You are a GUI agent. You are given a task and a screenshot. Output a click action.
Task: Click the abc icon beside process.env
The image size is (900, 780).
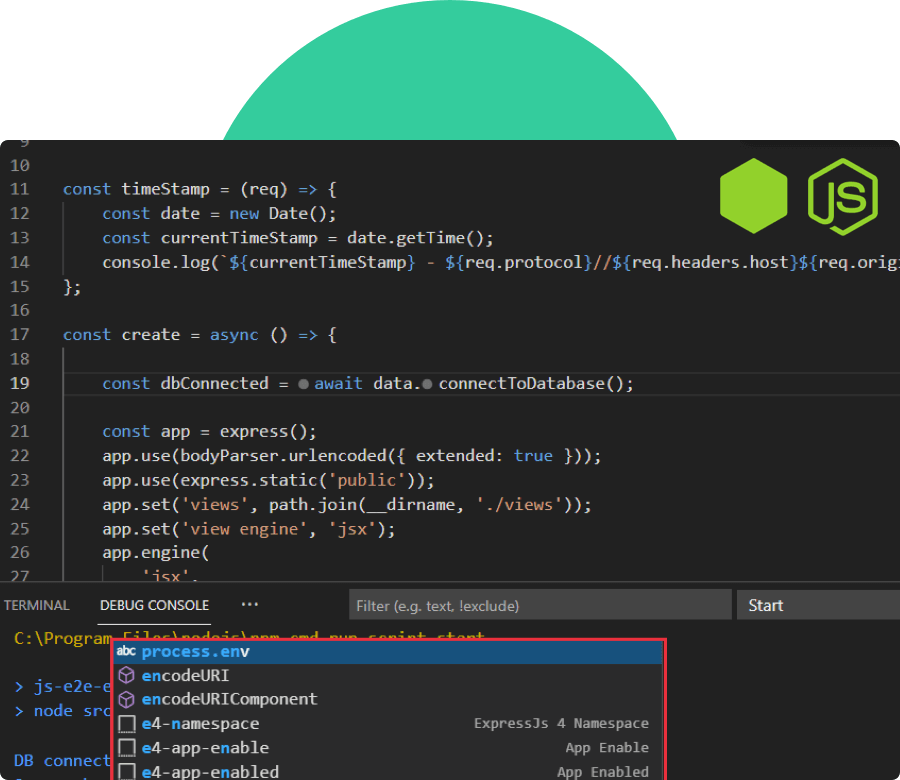pyautogui.click(x=126, y=651)
